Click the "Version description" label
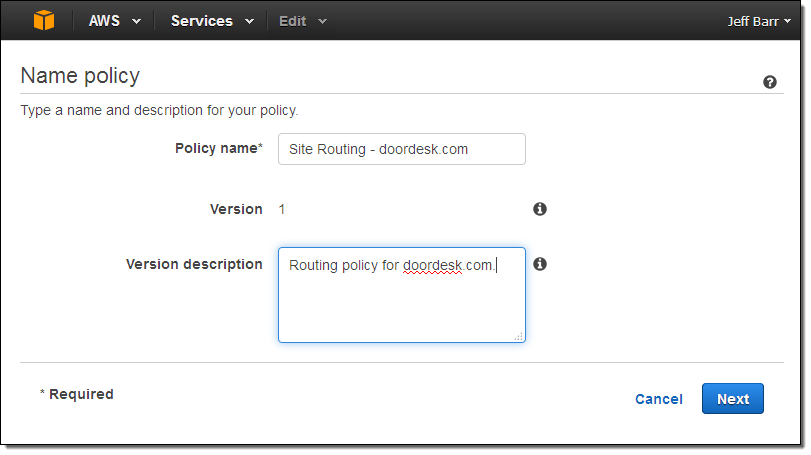811x455 pixels. click(x=194, y=264)
